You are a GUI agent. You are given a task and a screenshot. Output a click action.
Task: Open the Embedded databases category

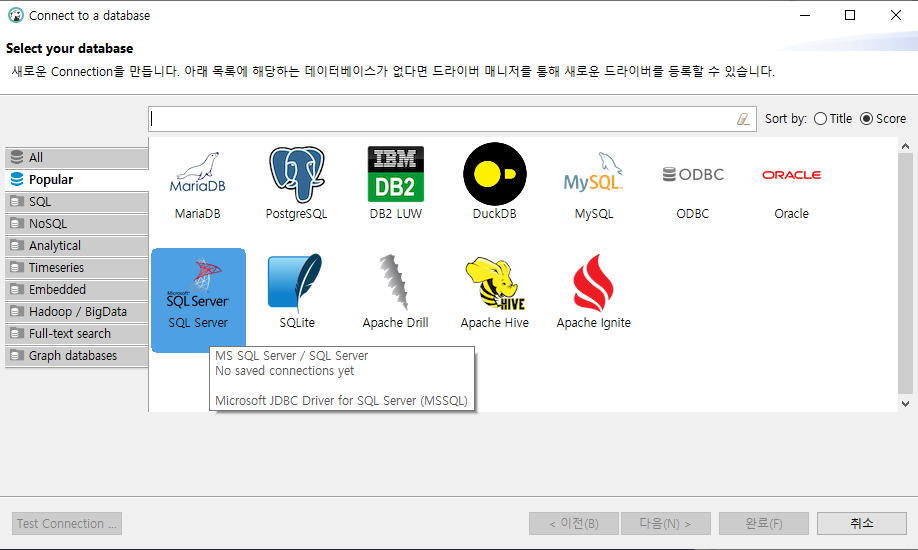point(77,289)
